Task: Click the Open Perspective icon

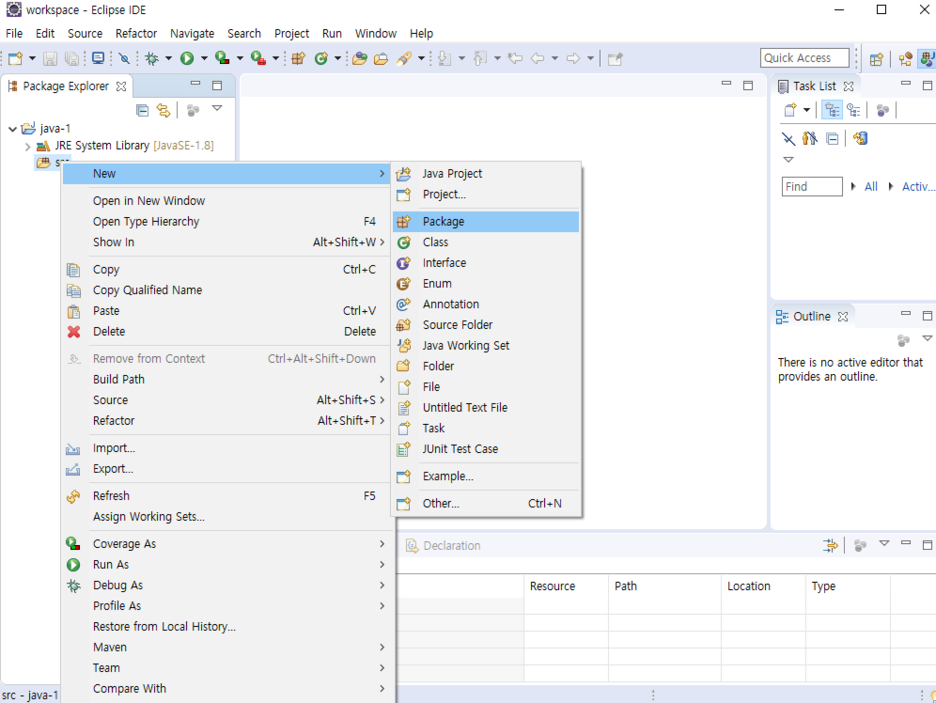Action: (x=876, y=59)
